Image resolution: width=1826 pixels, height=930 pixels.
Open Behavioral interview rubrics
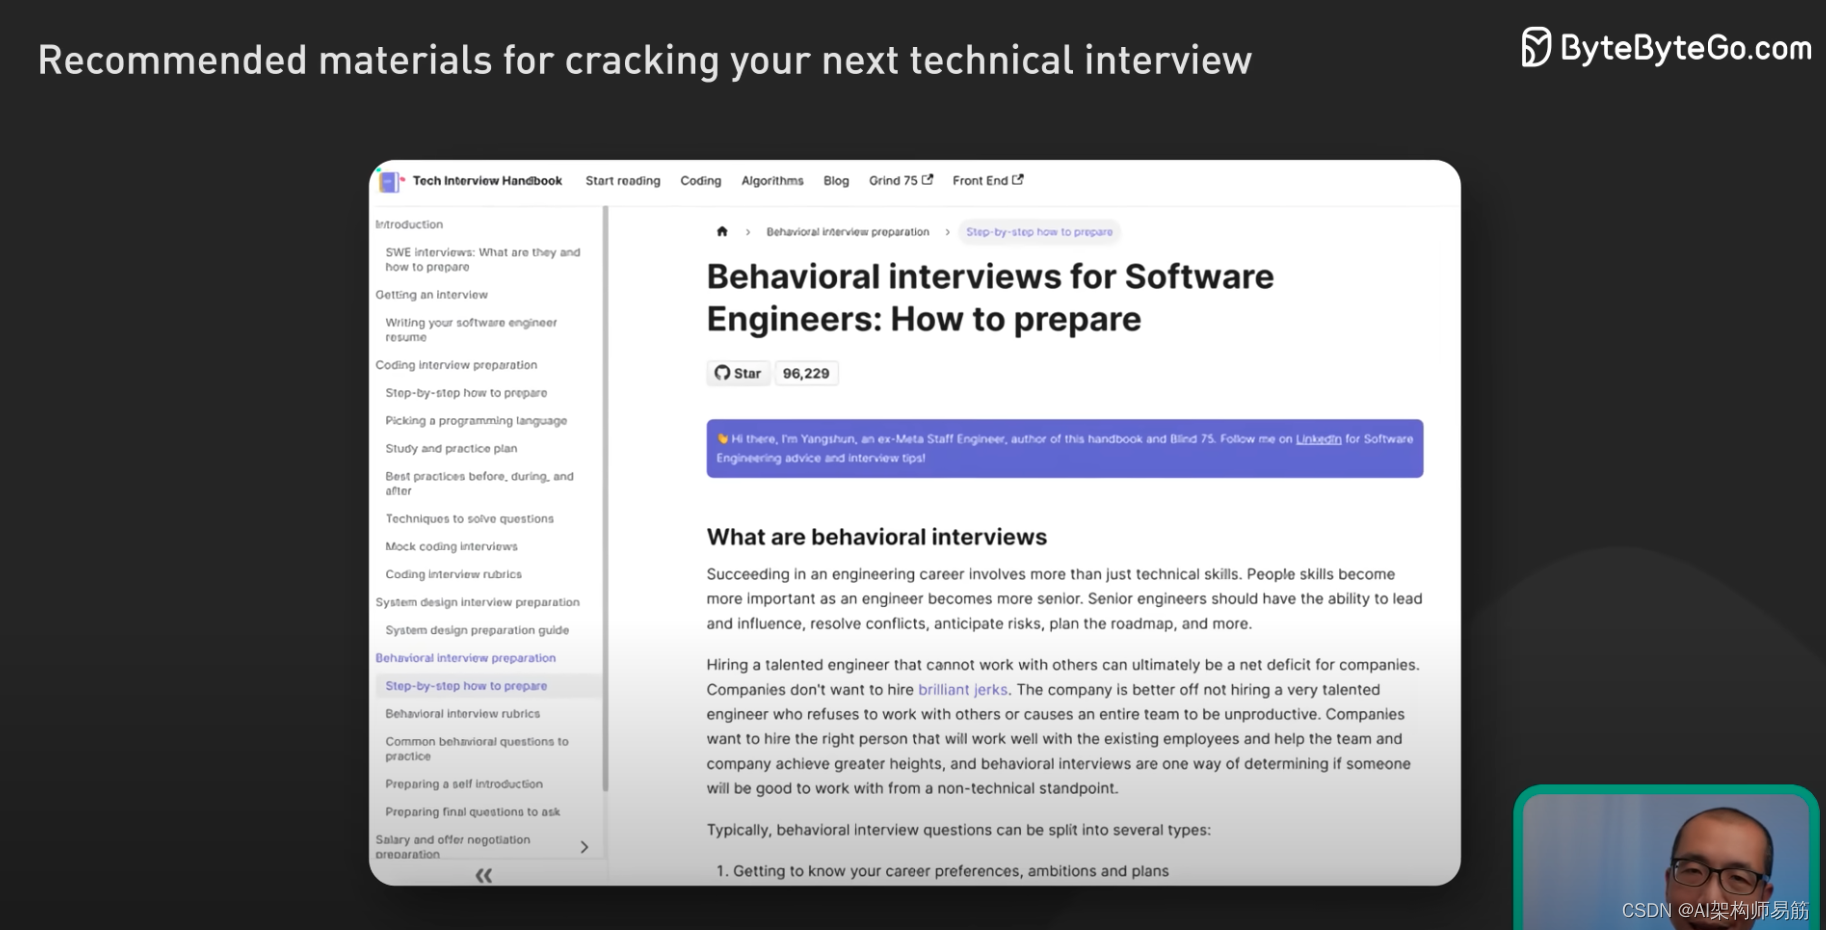click(462, 714)
